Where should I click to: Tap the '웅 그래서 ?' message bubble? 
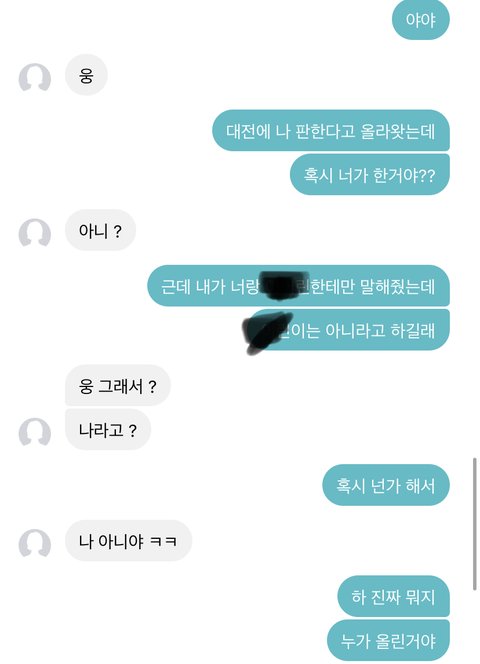click(118, 385)
